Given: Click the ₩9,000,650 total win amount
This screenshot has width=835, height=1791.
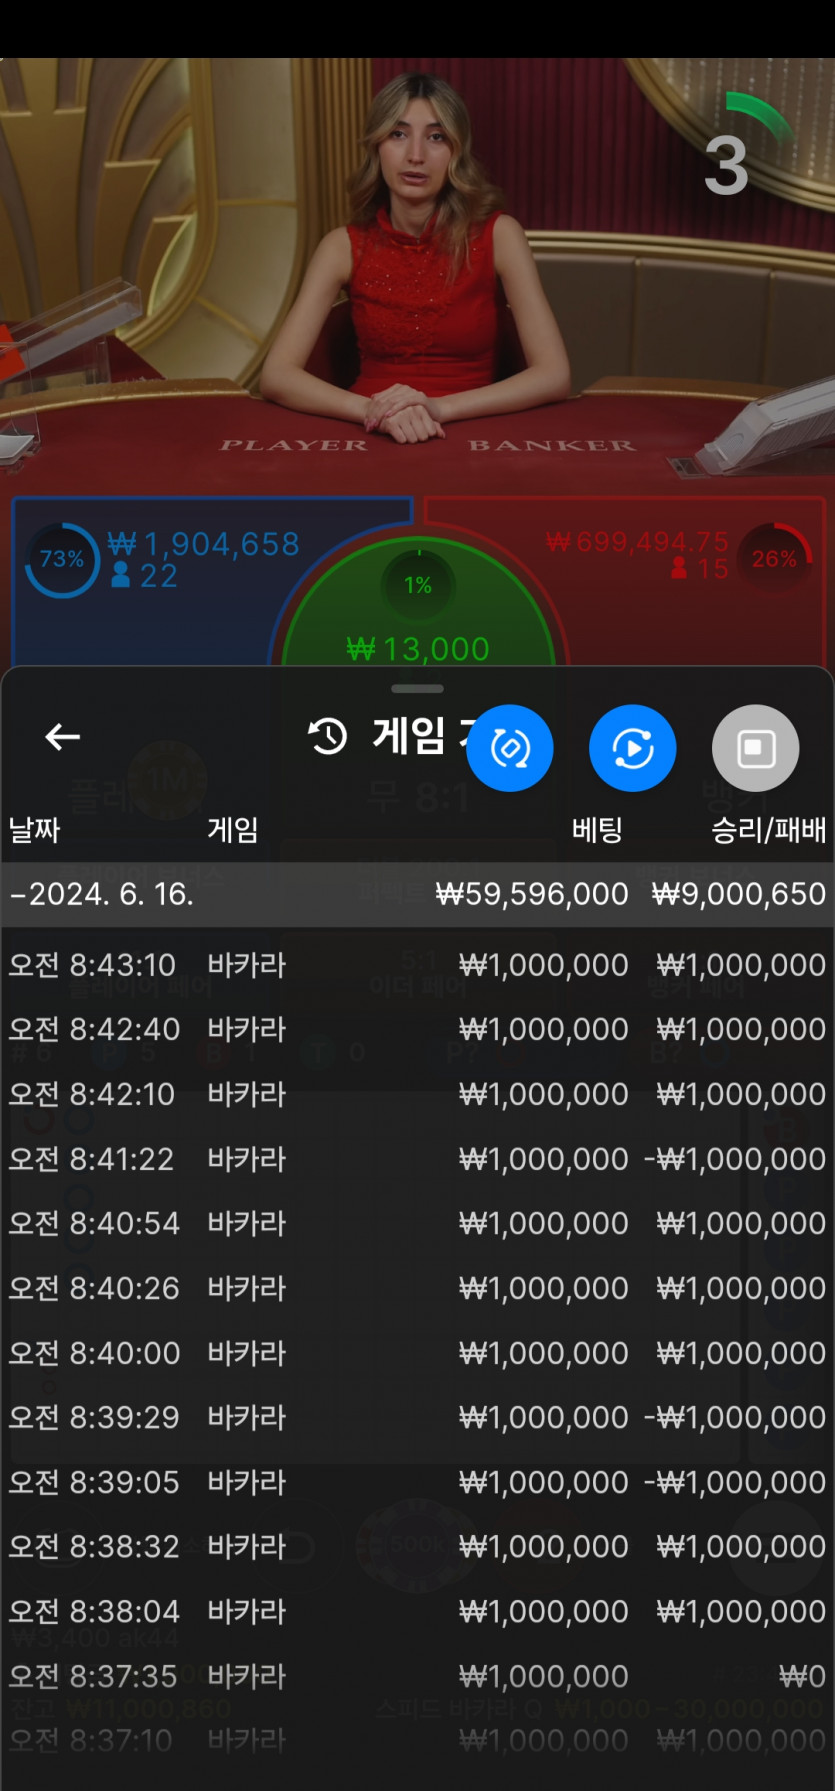Looking at the screenshot, I should coord(739,894).
